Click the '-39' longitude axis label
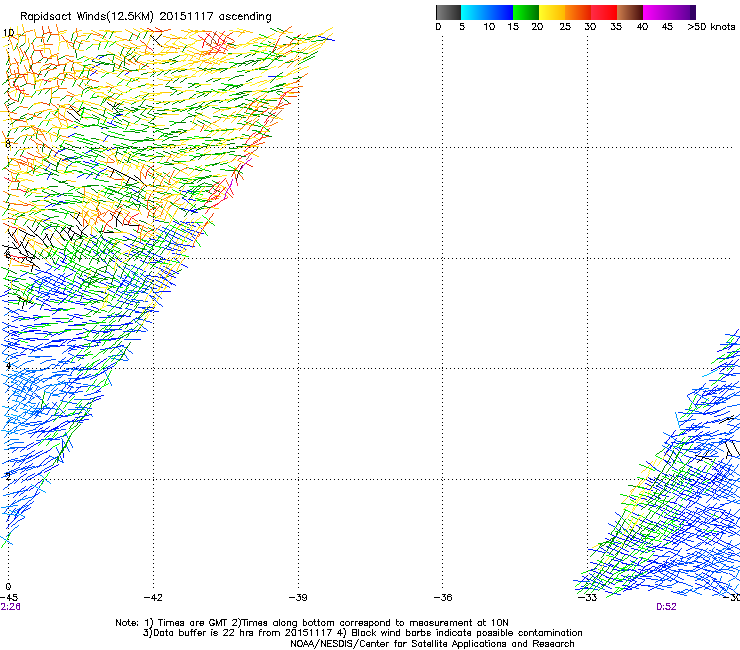 pyautogui.click(x=298, y=598)
